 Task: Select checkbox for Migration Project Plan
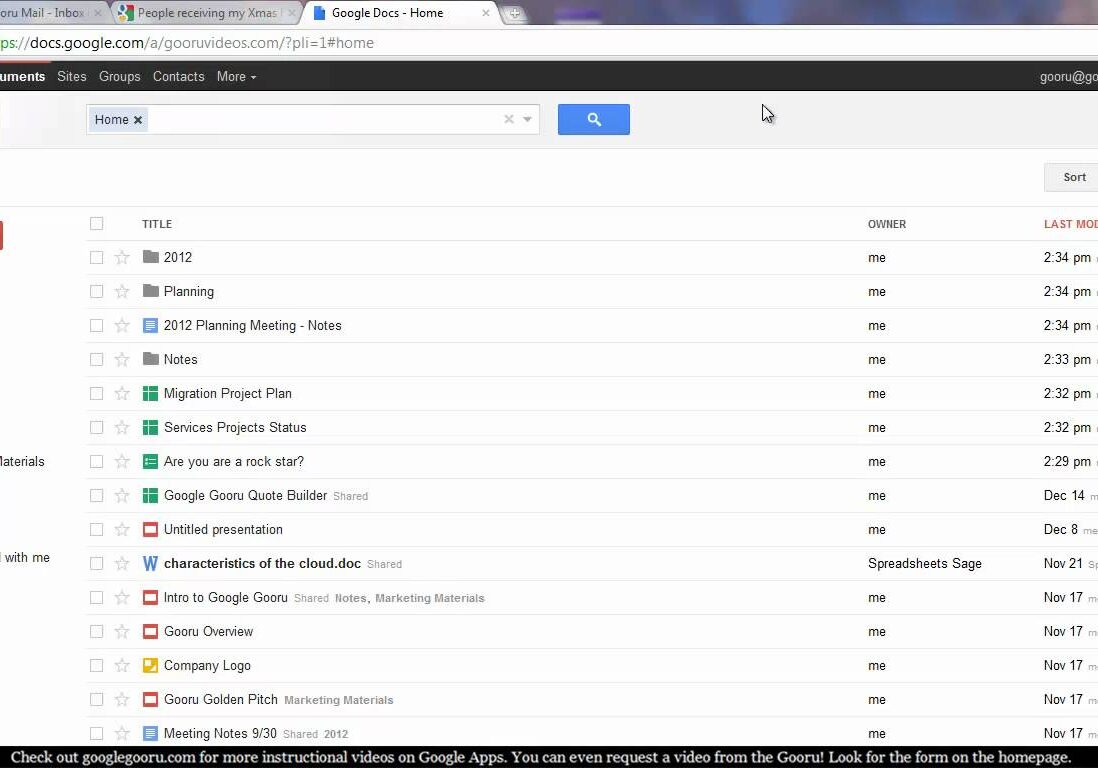click(97, 393)
